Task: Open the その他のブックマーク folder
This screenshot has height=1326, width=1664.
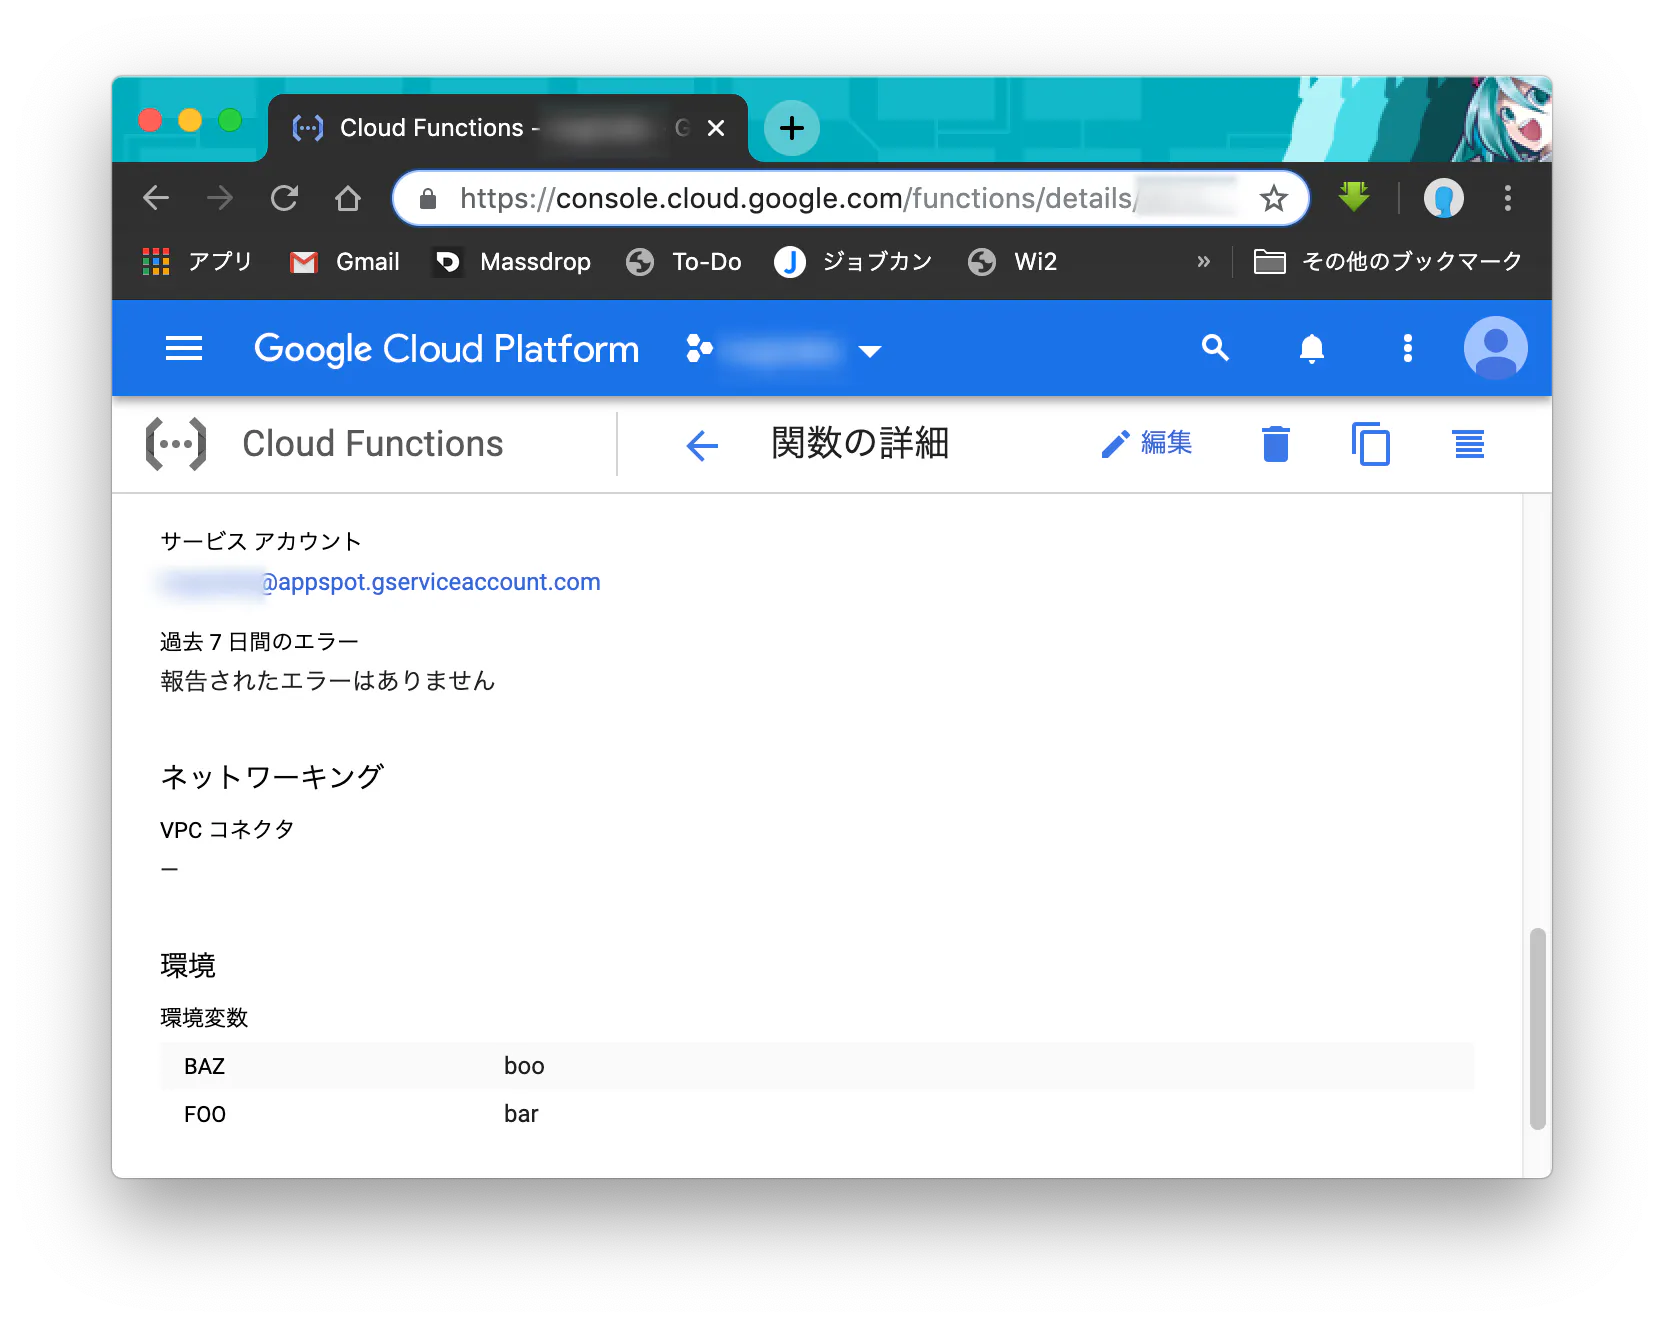Action: click(1388, 261)
